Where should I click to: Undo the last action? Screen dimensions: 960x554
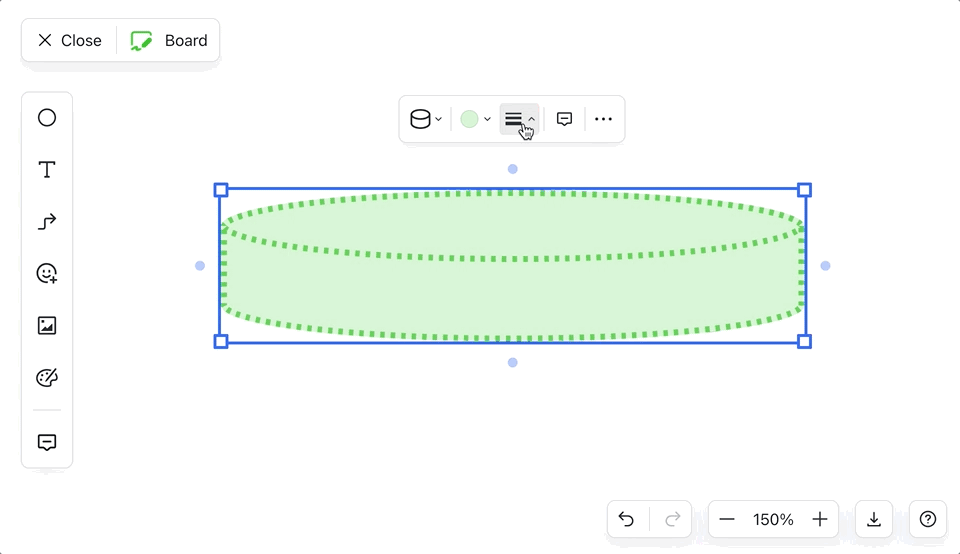point(626,519)
